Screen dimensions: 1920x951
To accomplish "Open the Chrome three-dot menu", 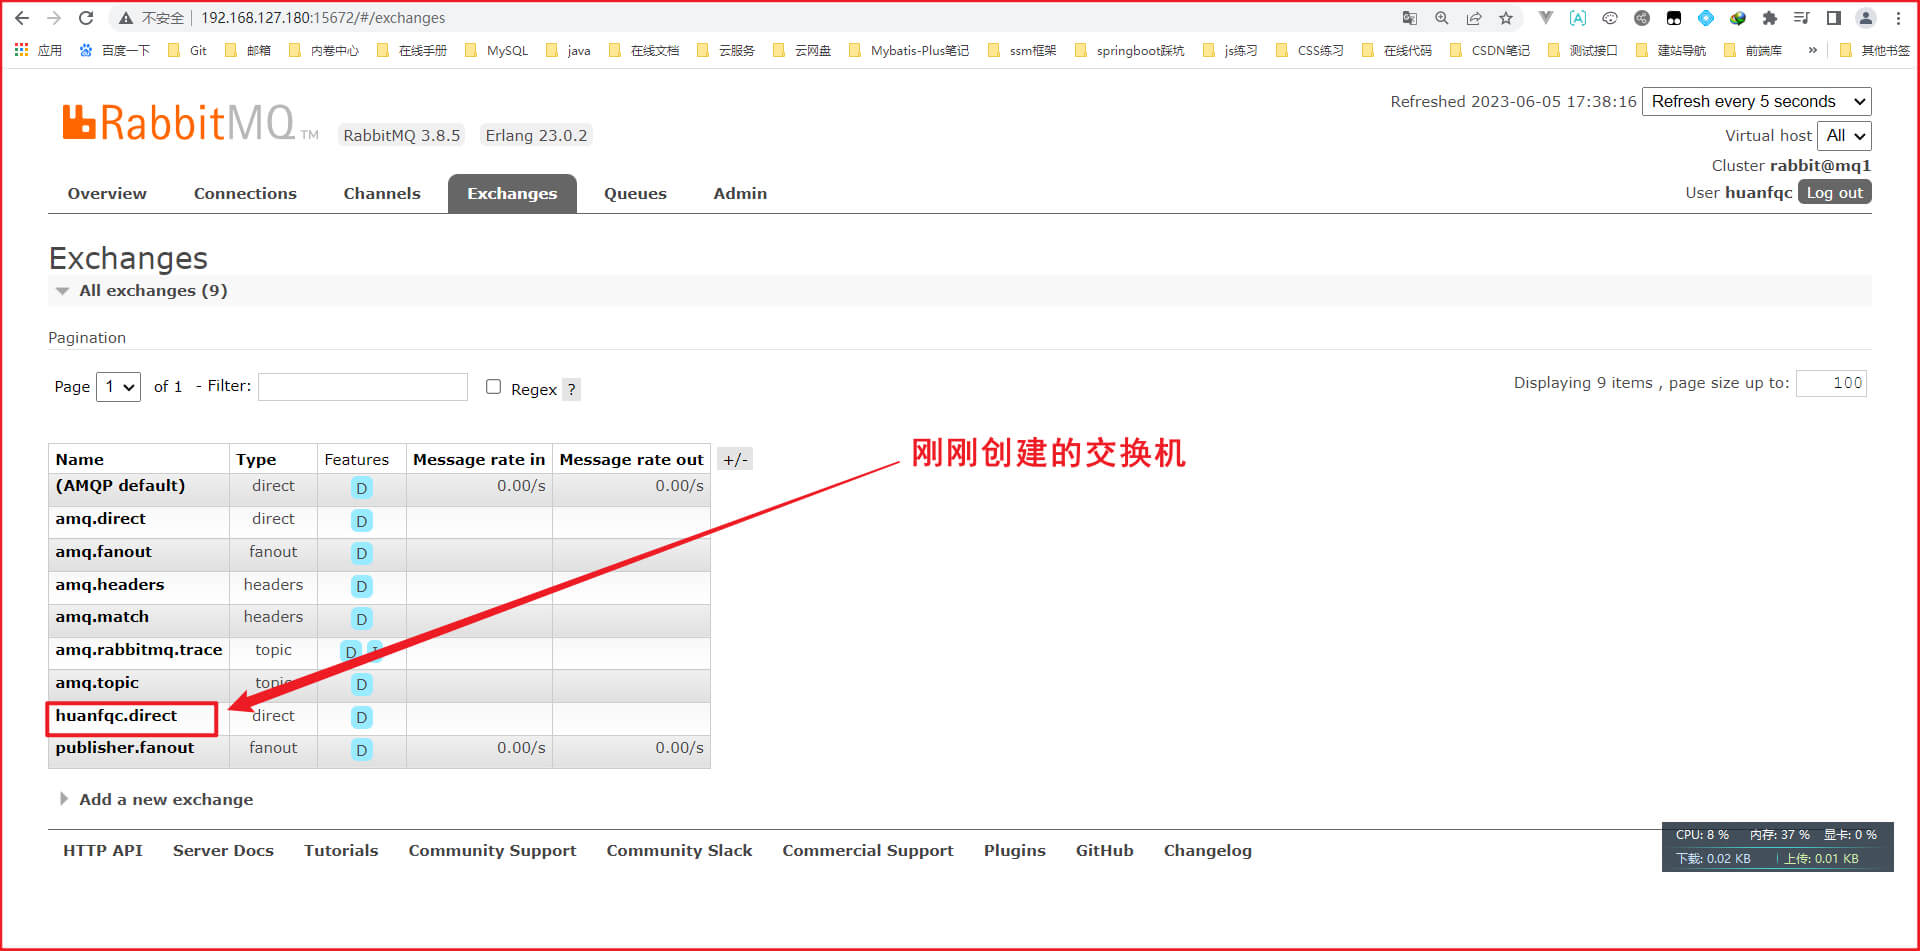I will pos(1898,18).
